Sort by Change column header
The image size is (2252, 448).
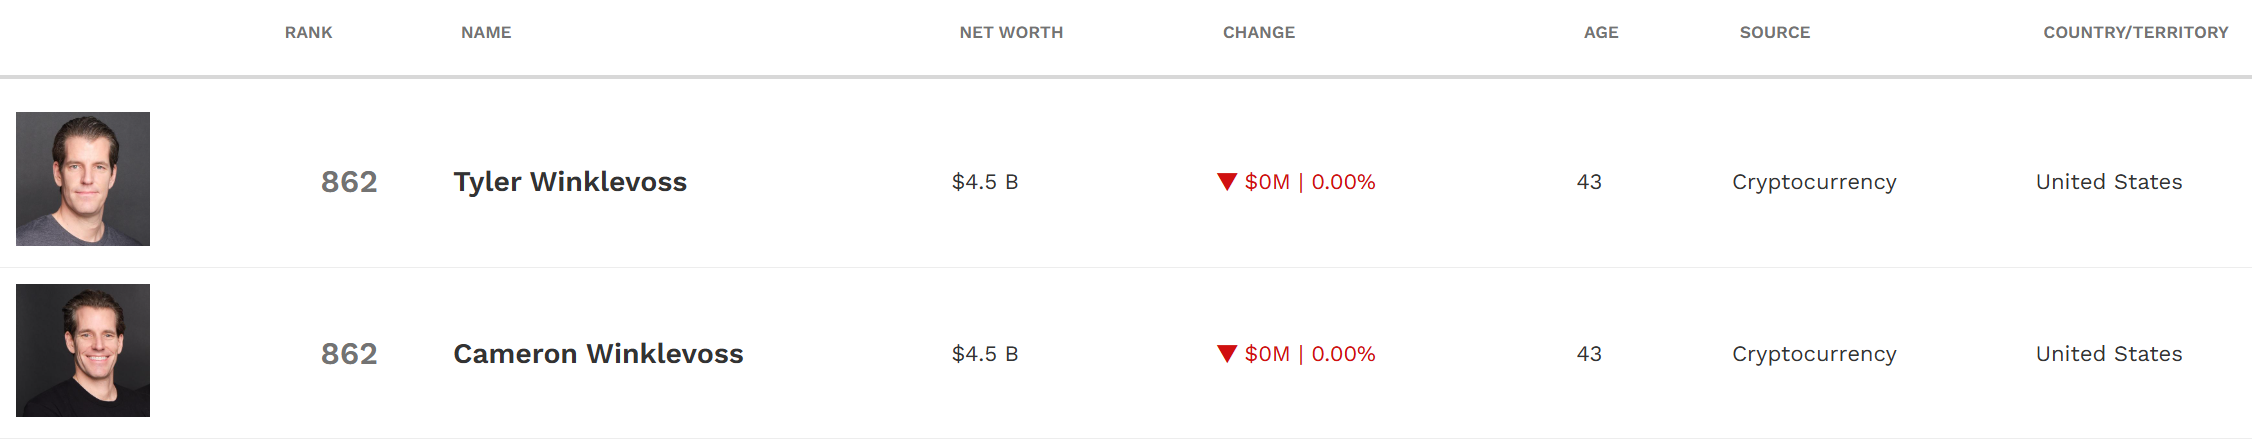tap(1259, 32)
